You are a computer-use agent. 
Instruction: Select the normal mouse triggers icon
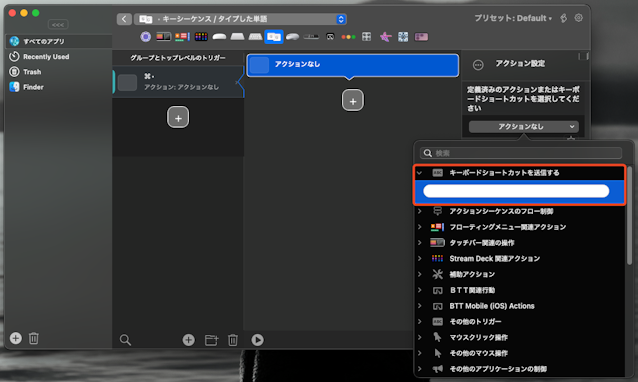click(x=292, y=37)
